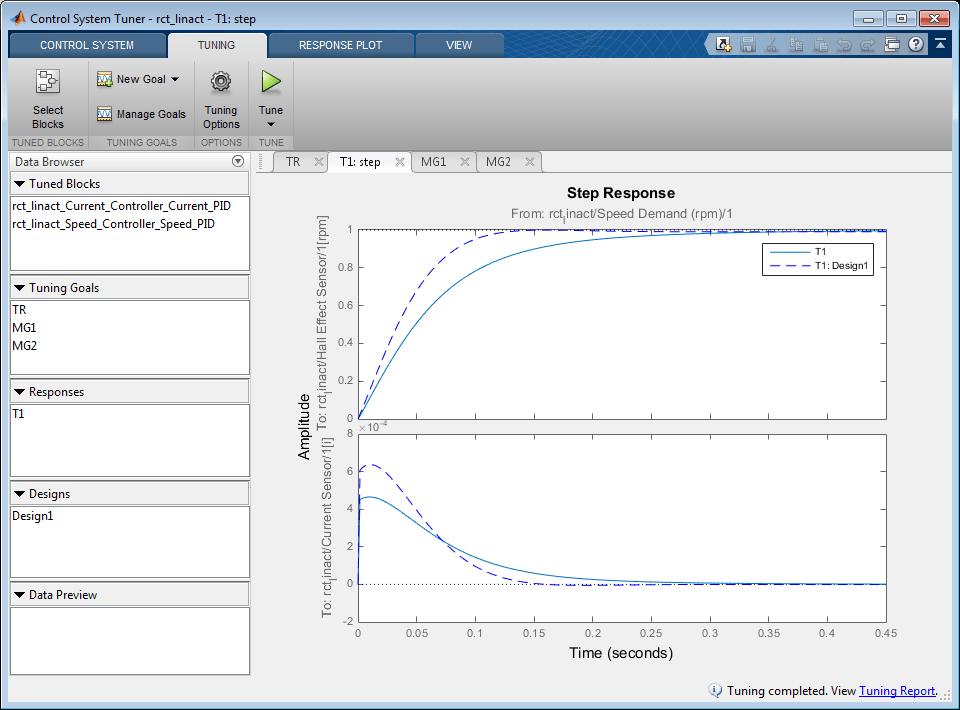Select the MG2 plot tab
960x710 pixels.
point(499,162)
